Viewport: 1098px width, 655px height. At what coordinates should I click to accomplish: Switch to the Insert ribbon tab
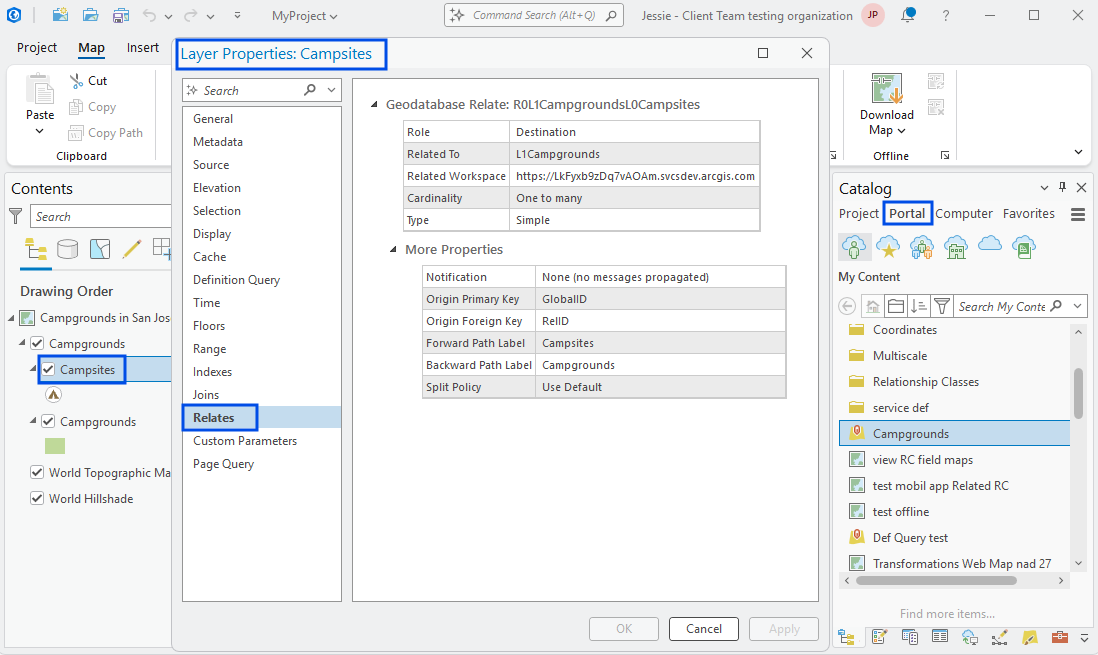point(142,47)
